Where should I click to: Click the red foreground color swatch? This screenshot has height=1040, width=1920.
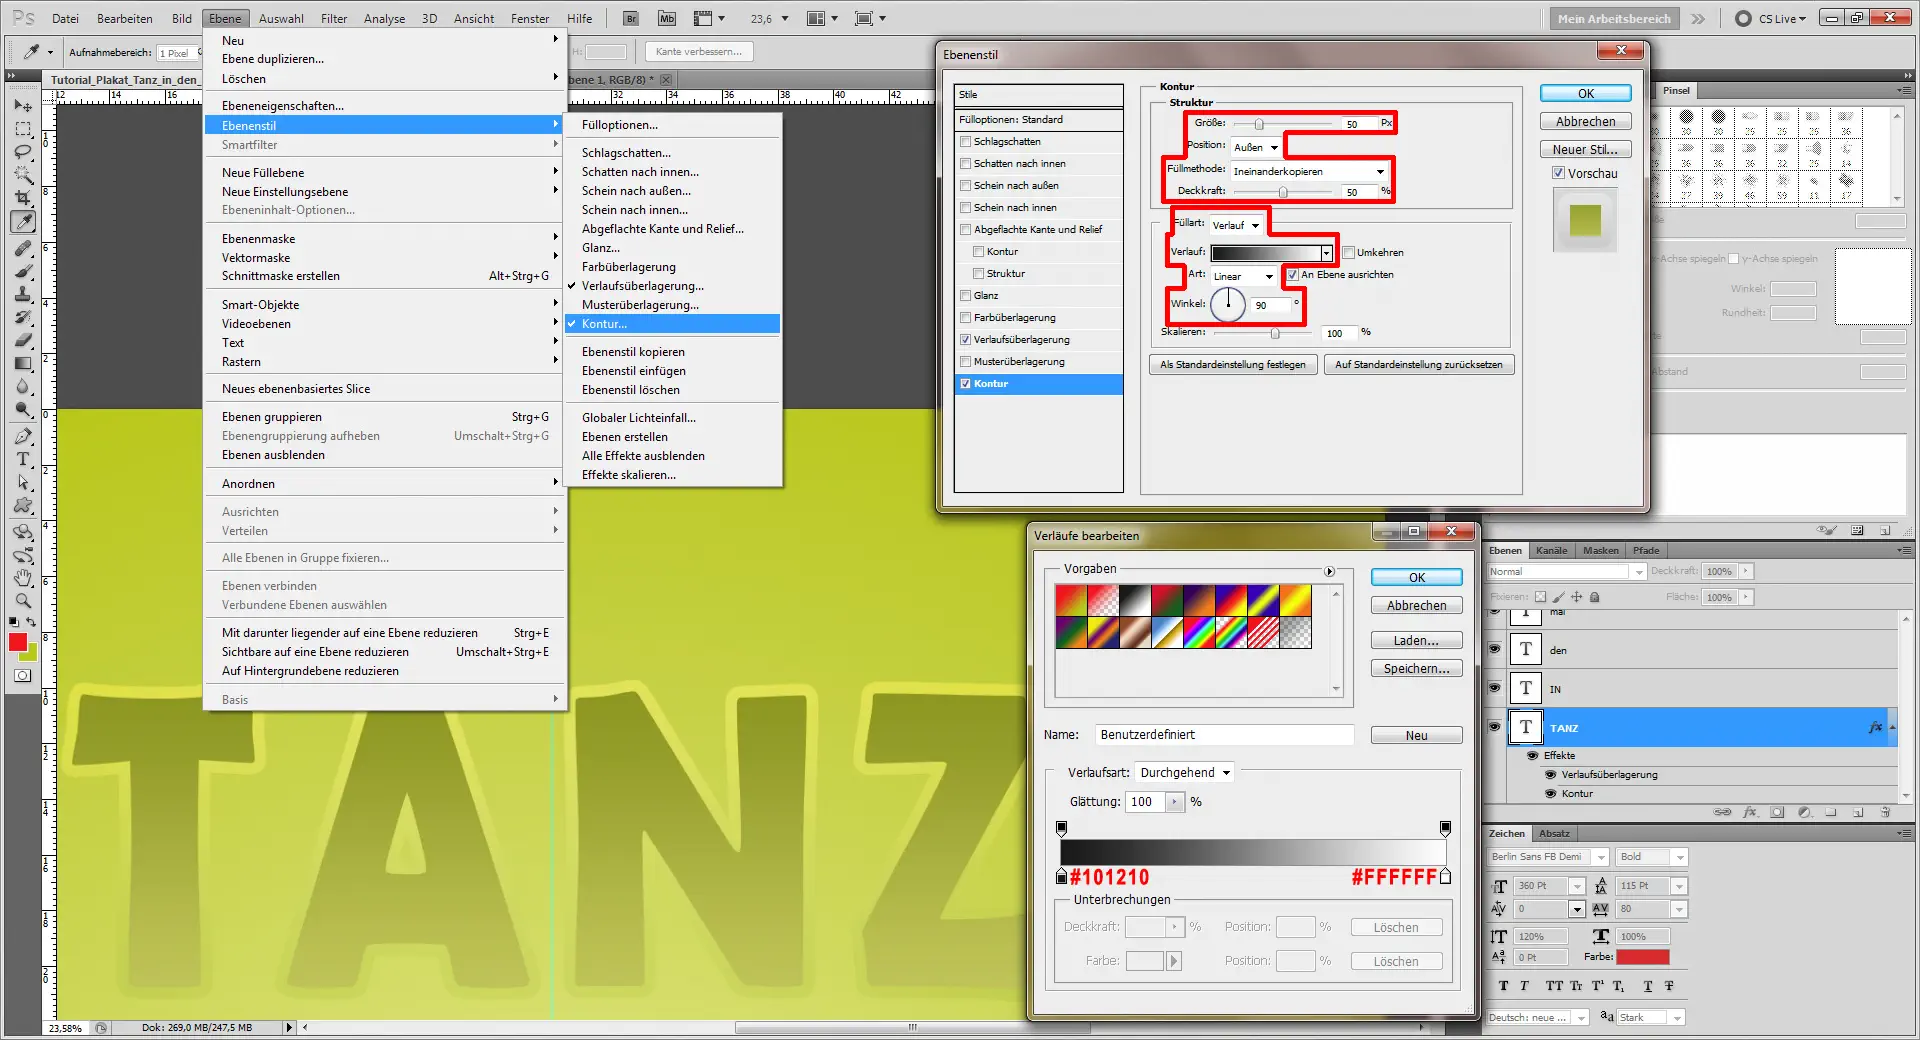tap(17, 643)
